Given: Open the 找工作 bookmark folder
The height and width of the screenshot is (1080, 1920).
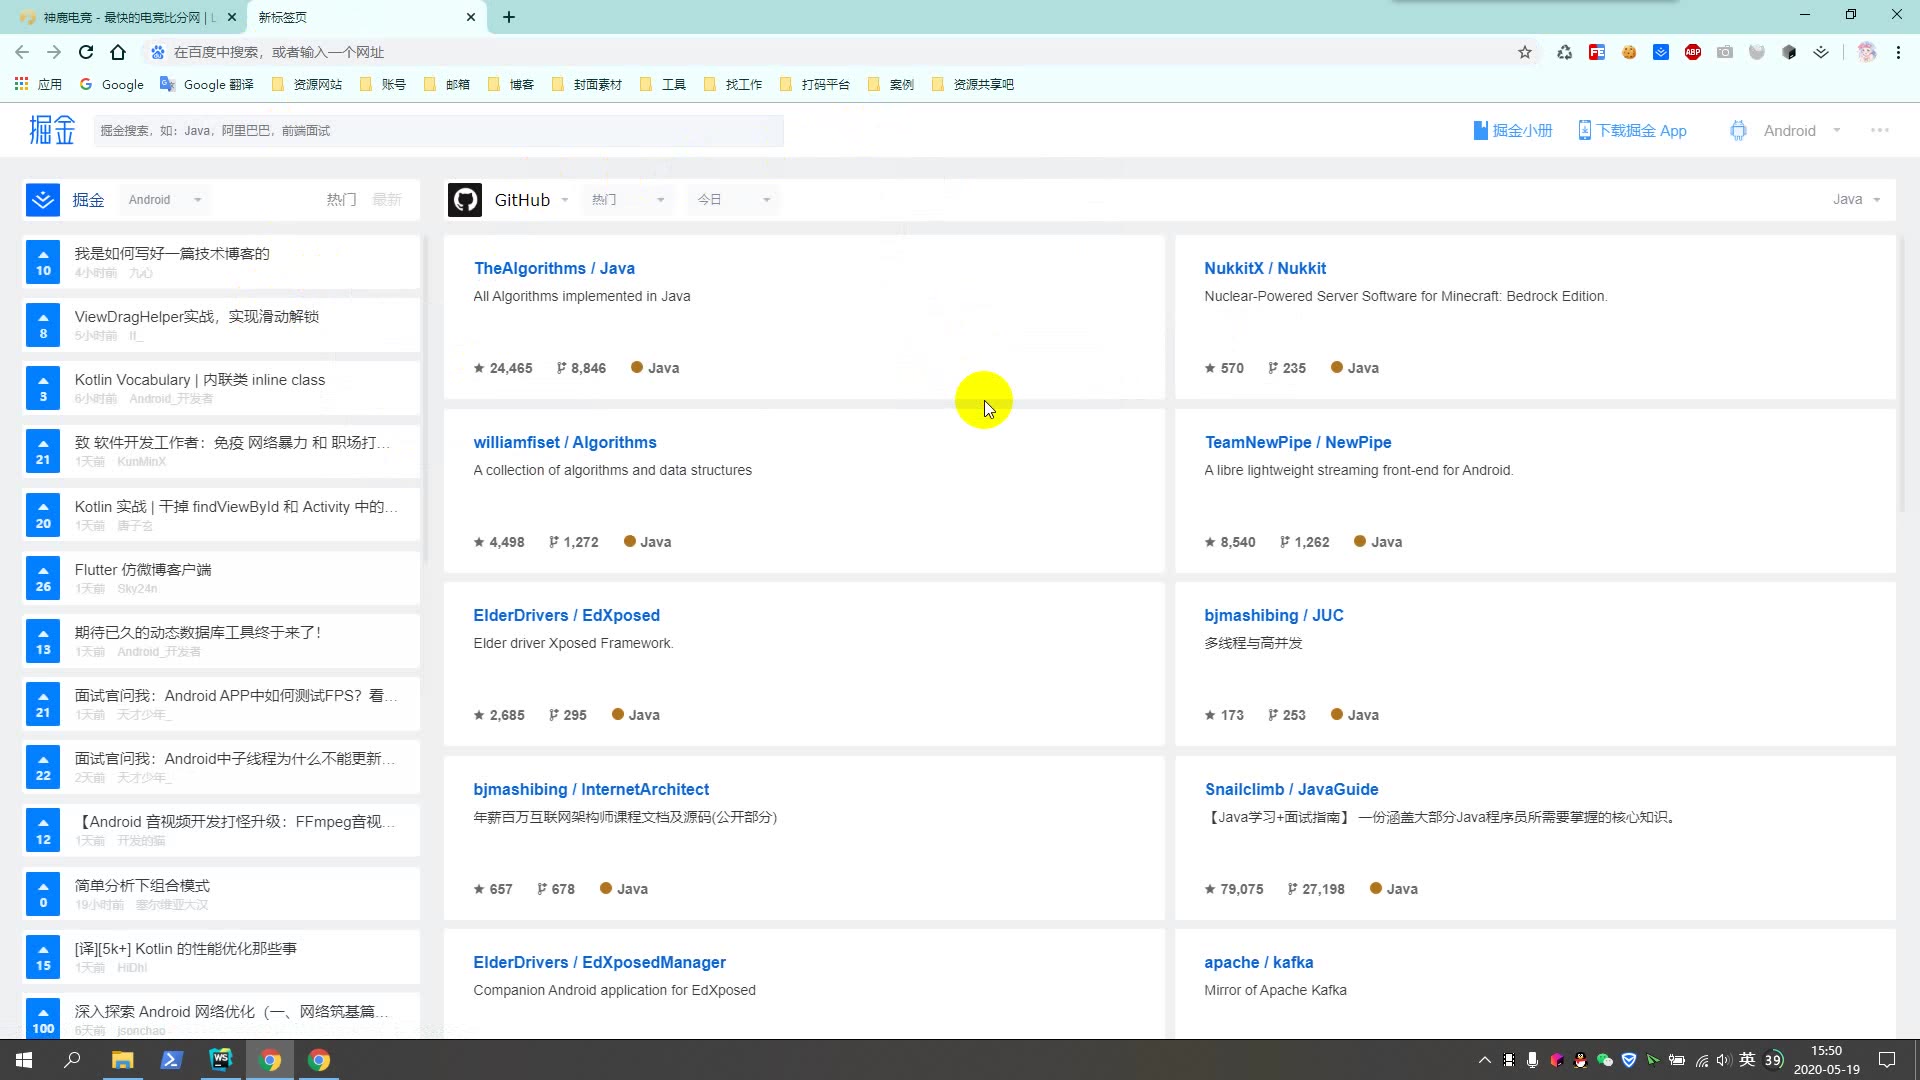Looking at the screenshot, I should click(733, 84).
